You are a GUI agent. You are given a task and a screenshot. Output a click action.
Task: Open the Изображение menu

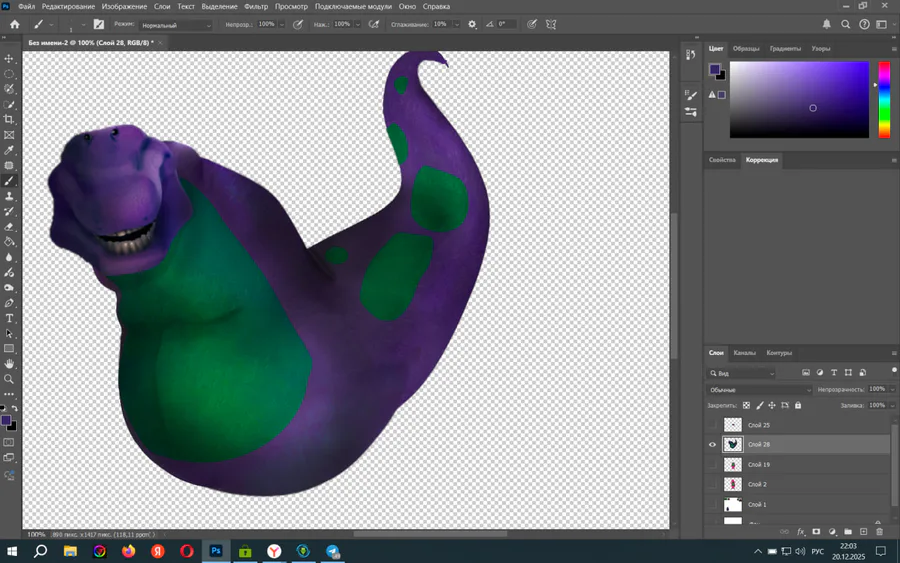click(125, 6)
